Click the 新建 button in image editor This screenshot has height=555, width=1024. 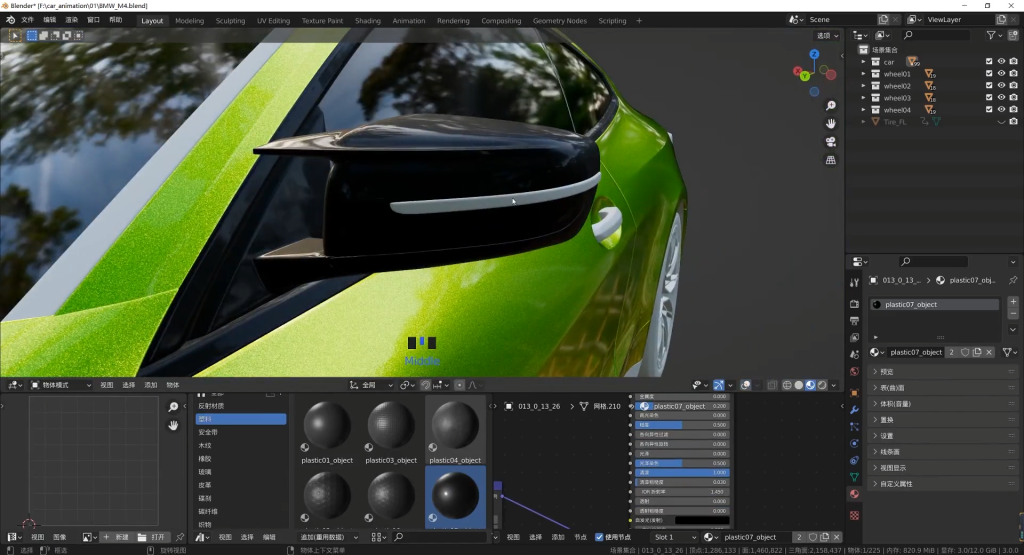(x=116, y=537)
